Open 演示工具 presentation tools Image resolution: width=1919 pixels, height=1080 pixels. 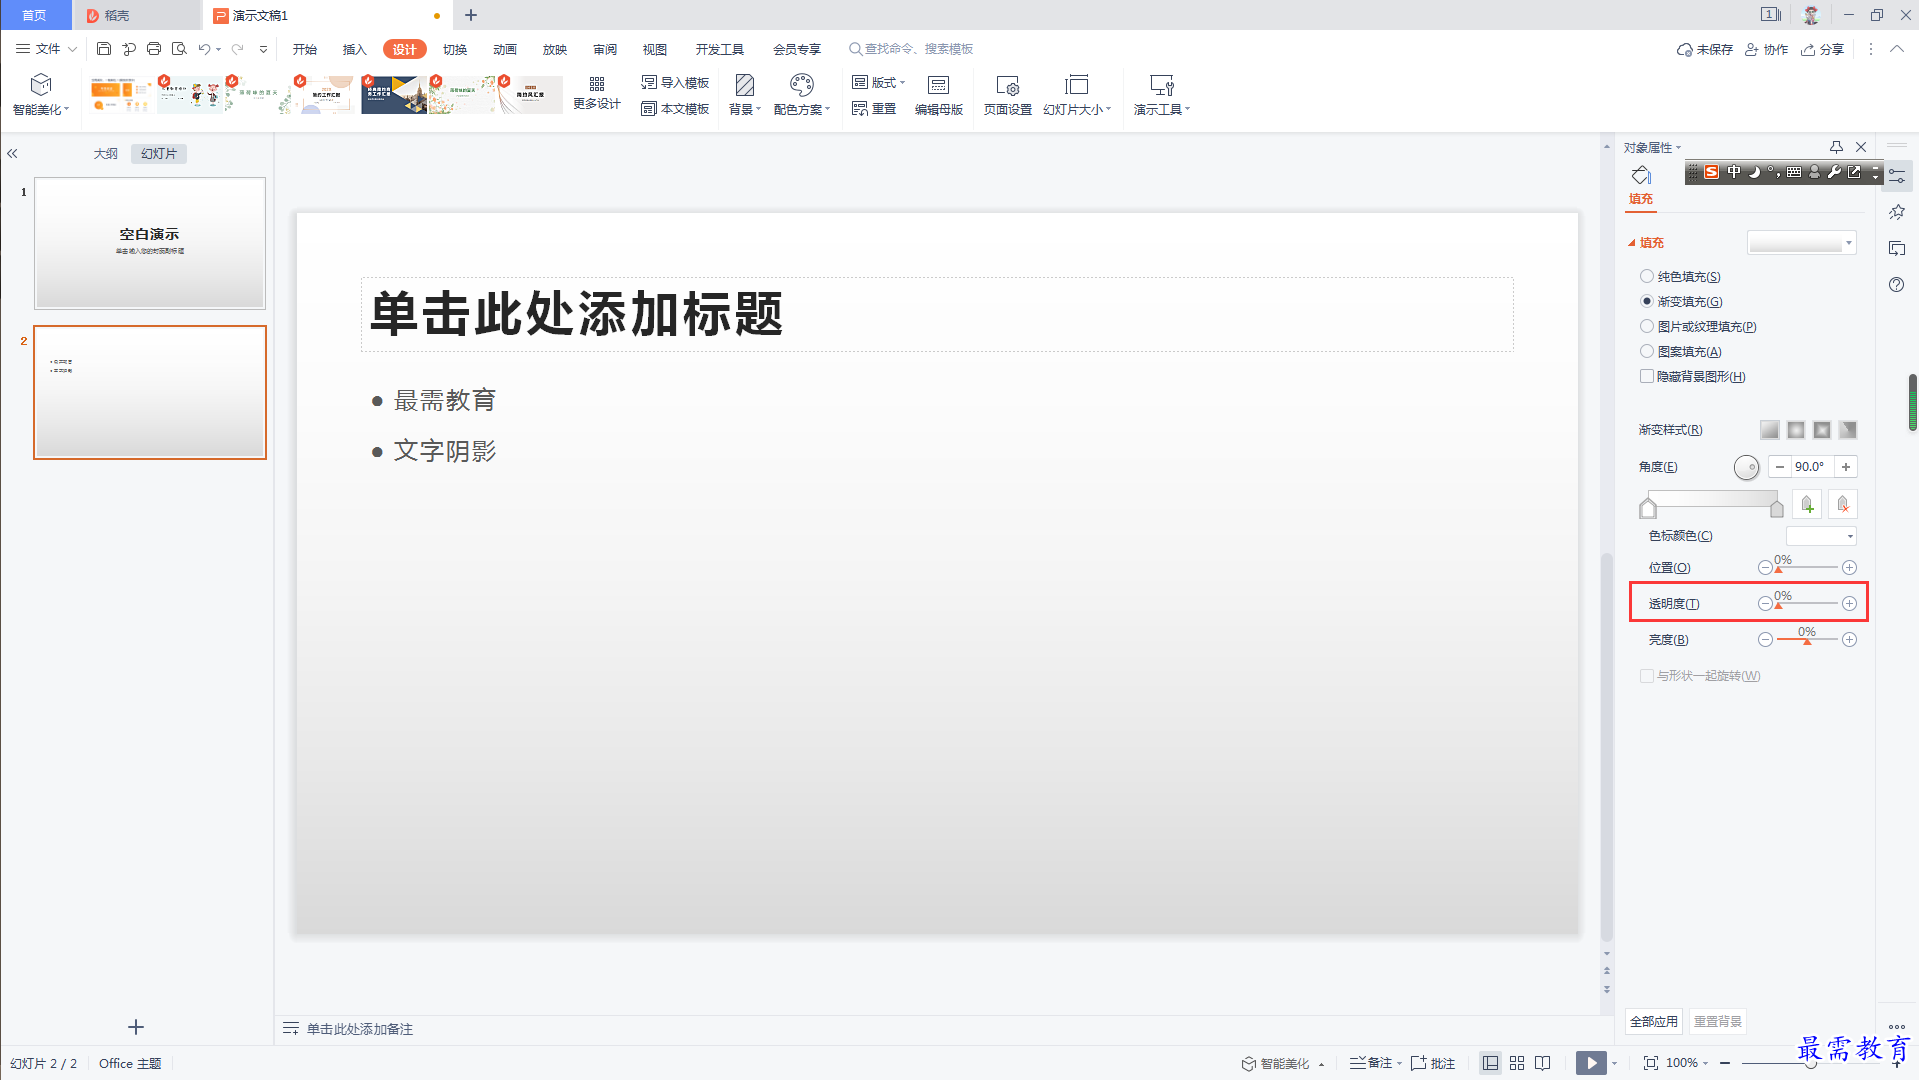[1161, 95]
